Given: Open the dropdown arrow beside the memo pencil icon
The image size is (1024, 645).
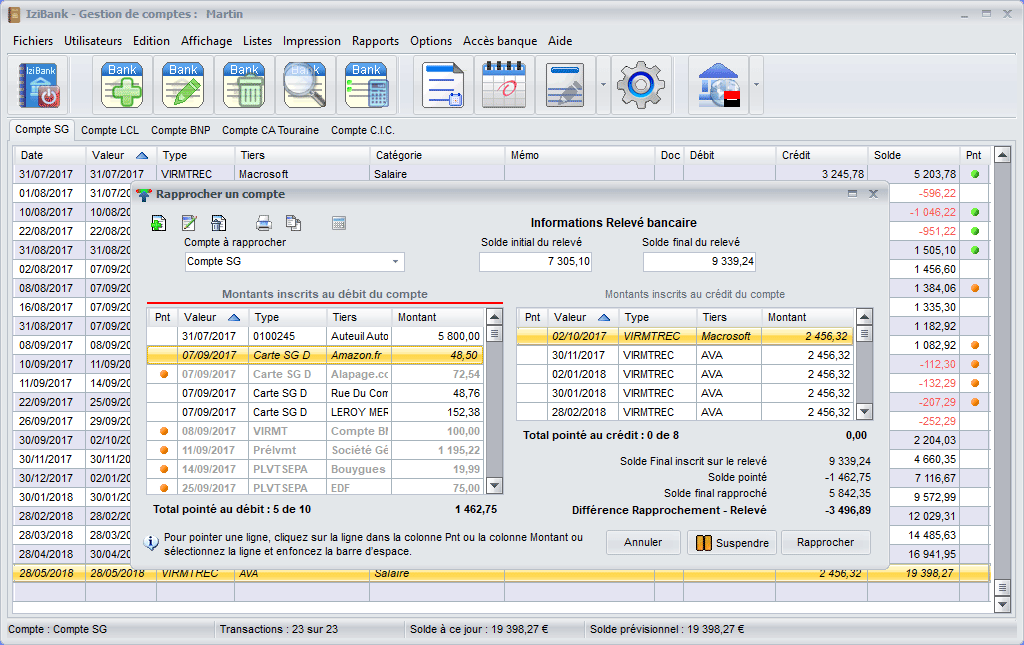Looking at the screenshot, I should pos(603,85).
